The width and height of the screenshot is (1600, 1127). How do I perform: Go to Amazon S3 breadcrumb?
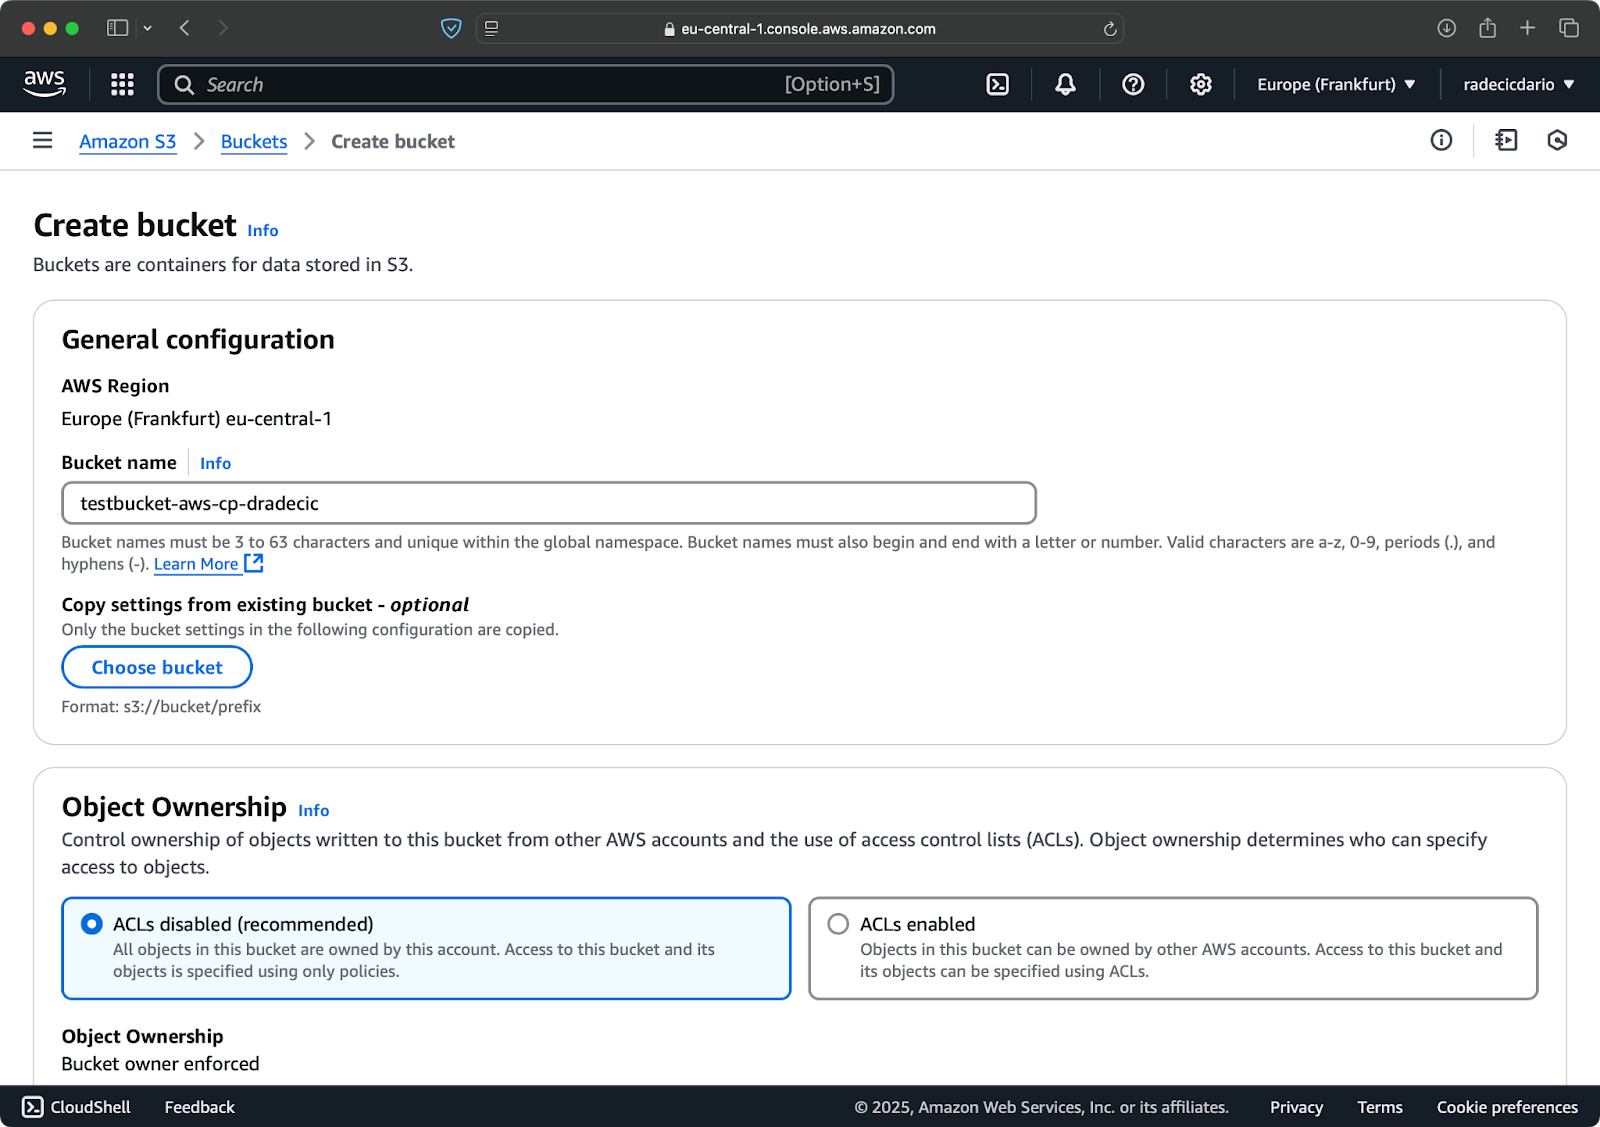128,141
